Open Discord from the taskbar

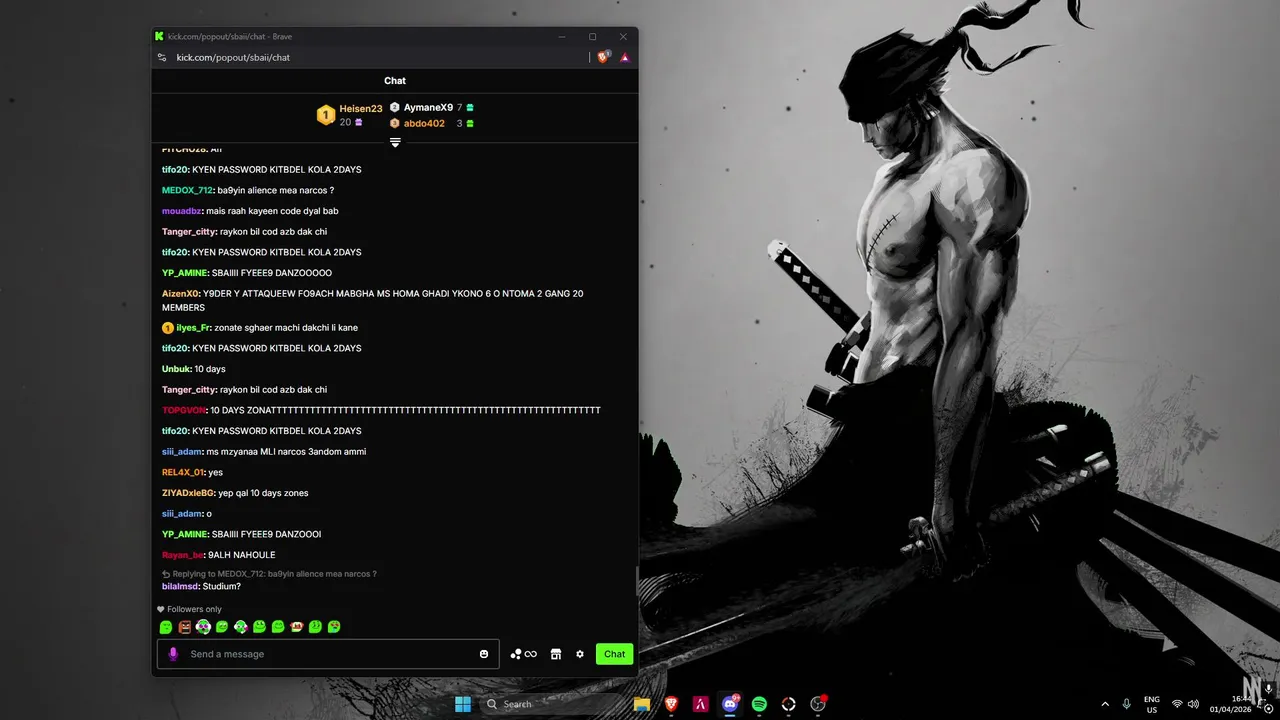tap(730, 704)
